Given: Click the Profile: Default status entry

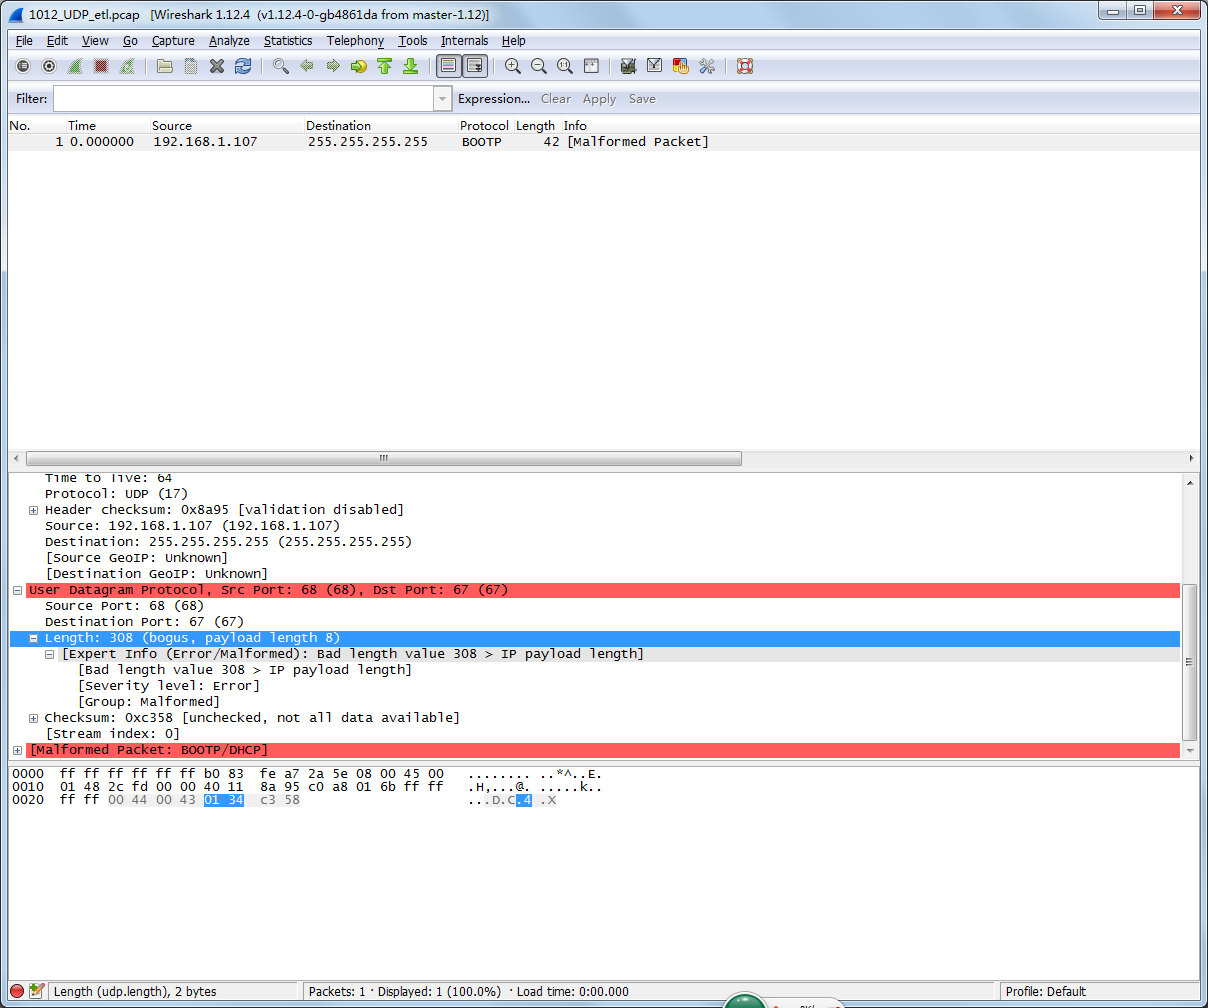Looking at the screenshot, I should pos(1046,991).
